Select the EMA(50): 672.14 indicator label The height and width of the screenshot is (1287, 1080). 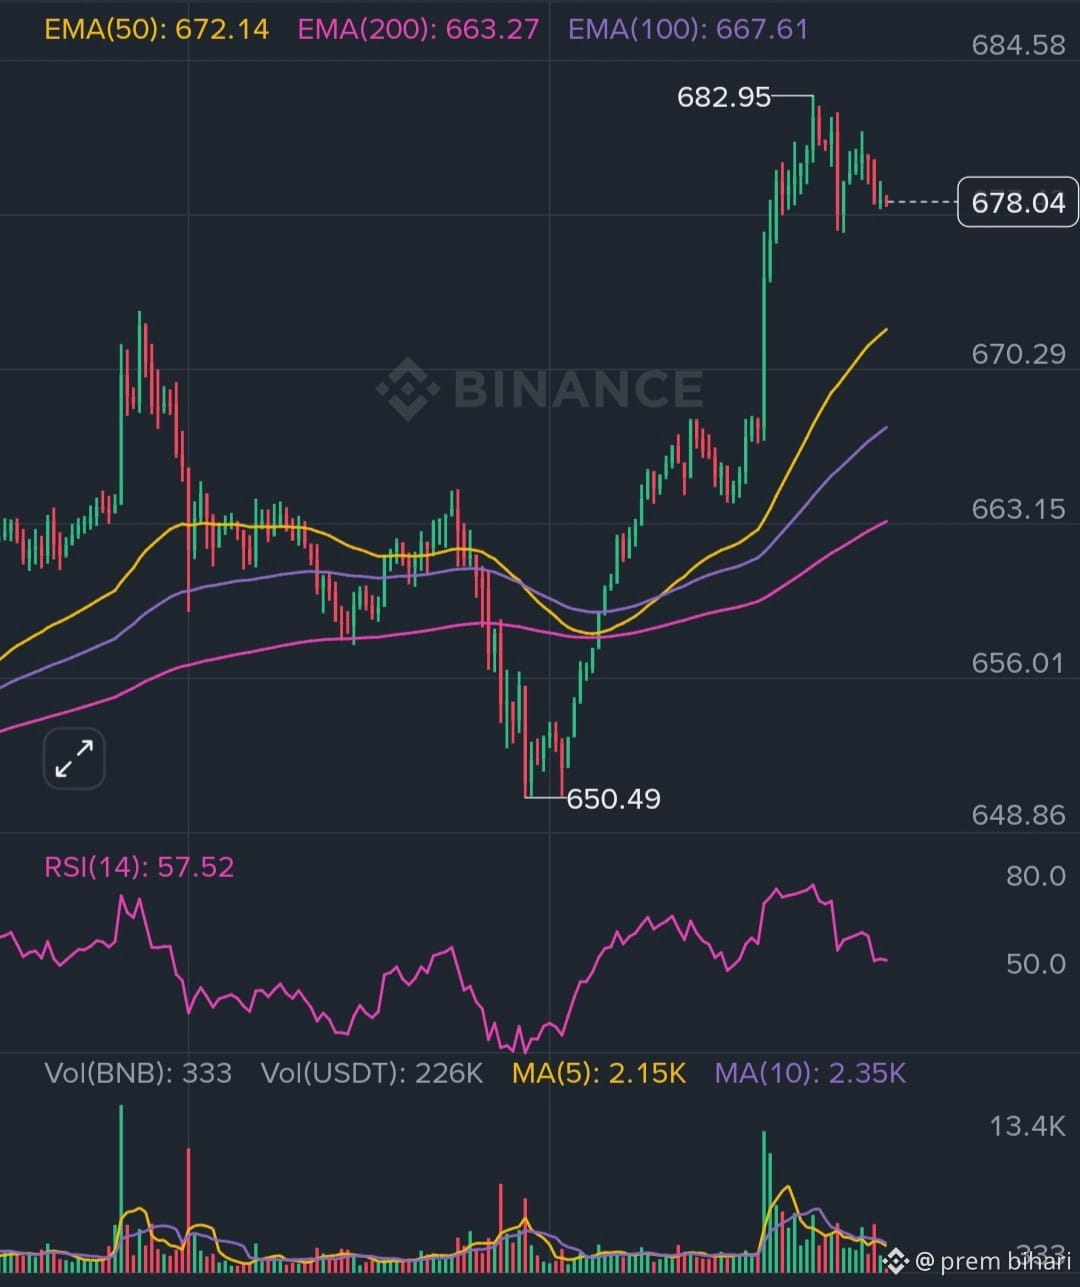tap(157, 28)
